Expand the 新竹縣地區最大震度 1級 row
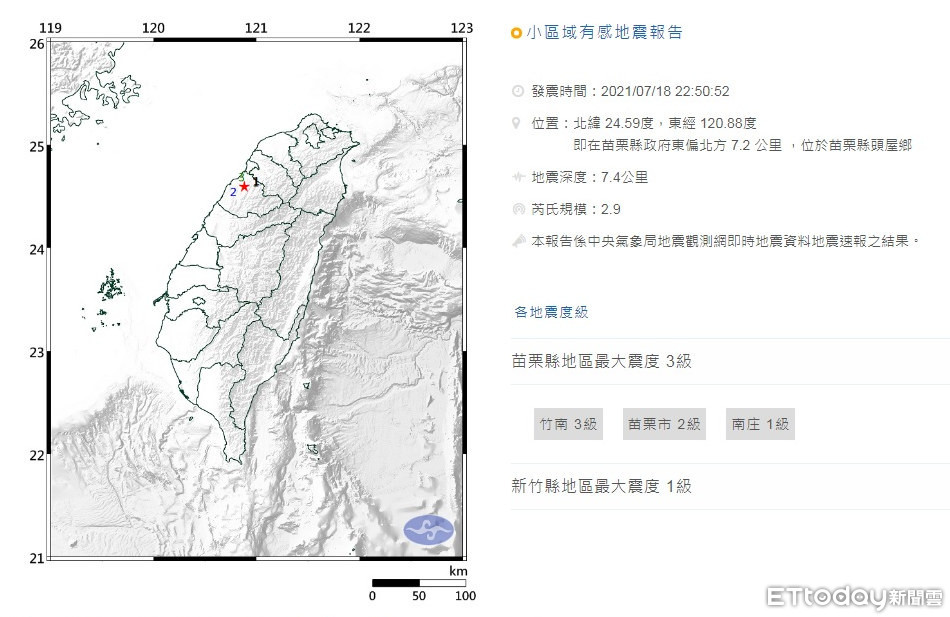Image resolution: width=950 pixels, height=617 pixels. 601,486
